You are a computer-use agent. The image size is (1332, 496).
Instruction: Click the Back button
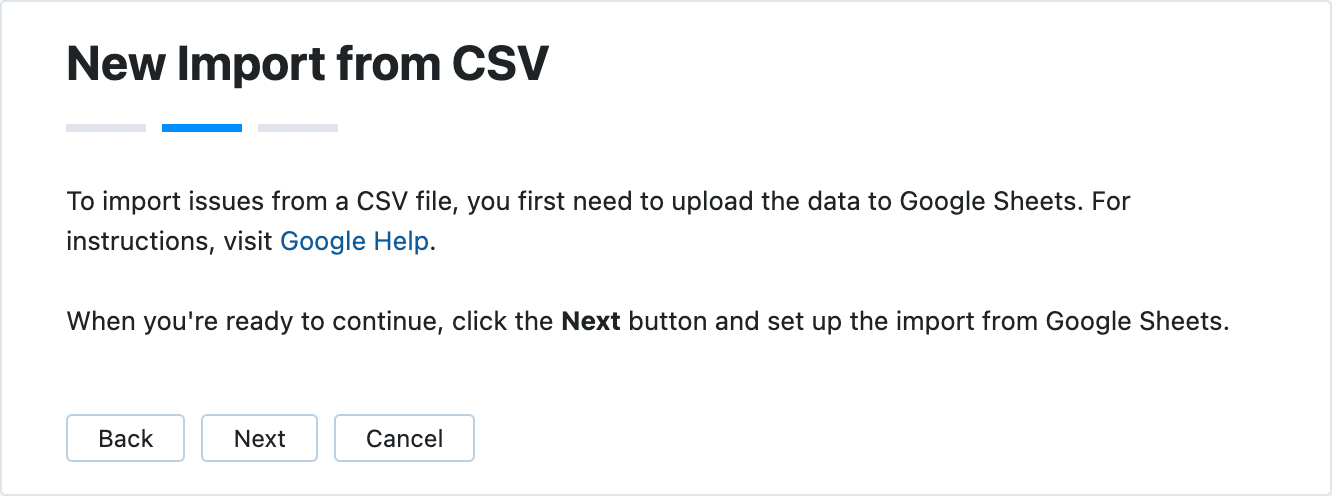pos(125,438)
